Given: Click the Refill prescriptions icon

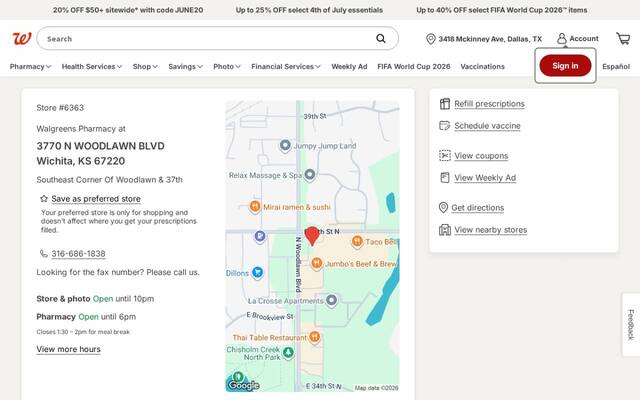Looking at the screenshot, I should (444, 104).
